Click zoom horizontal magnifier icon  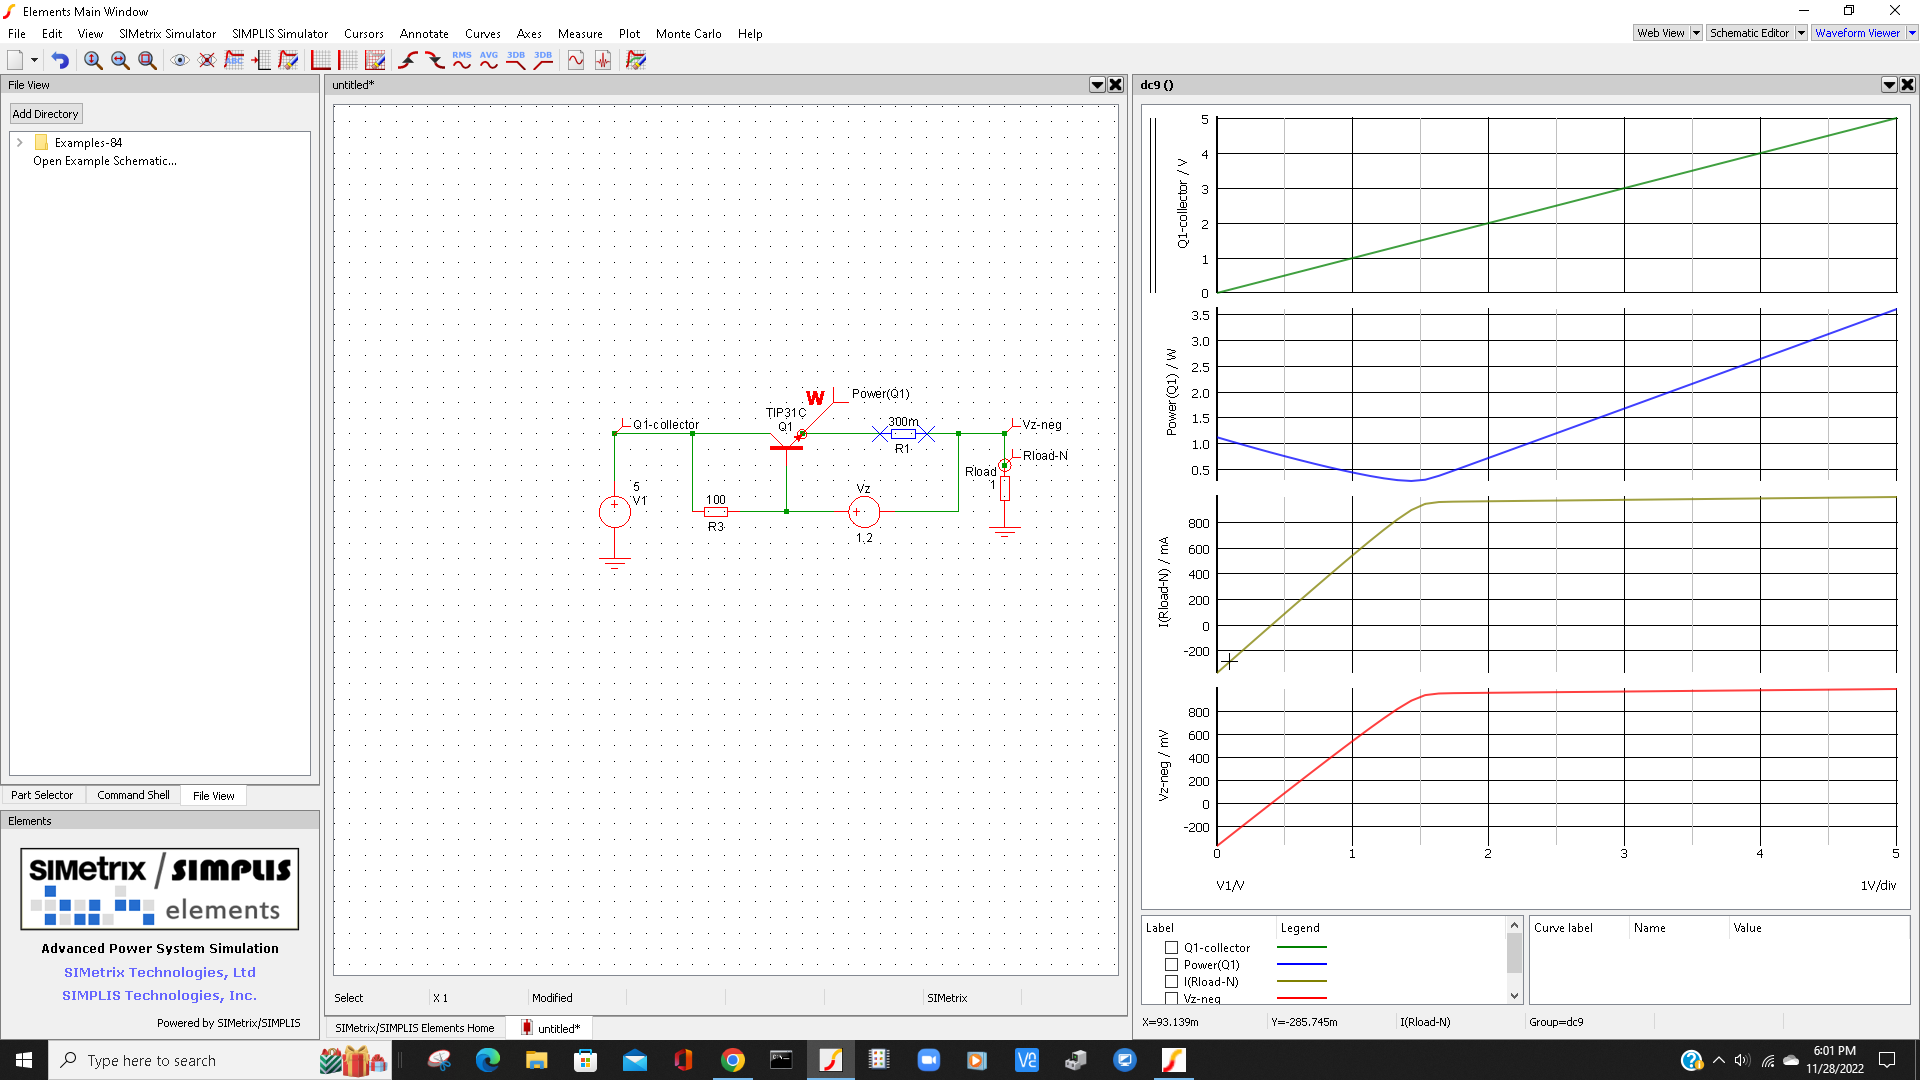pos(120,60)
